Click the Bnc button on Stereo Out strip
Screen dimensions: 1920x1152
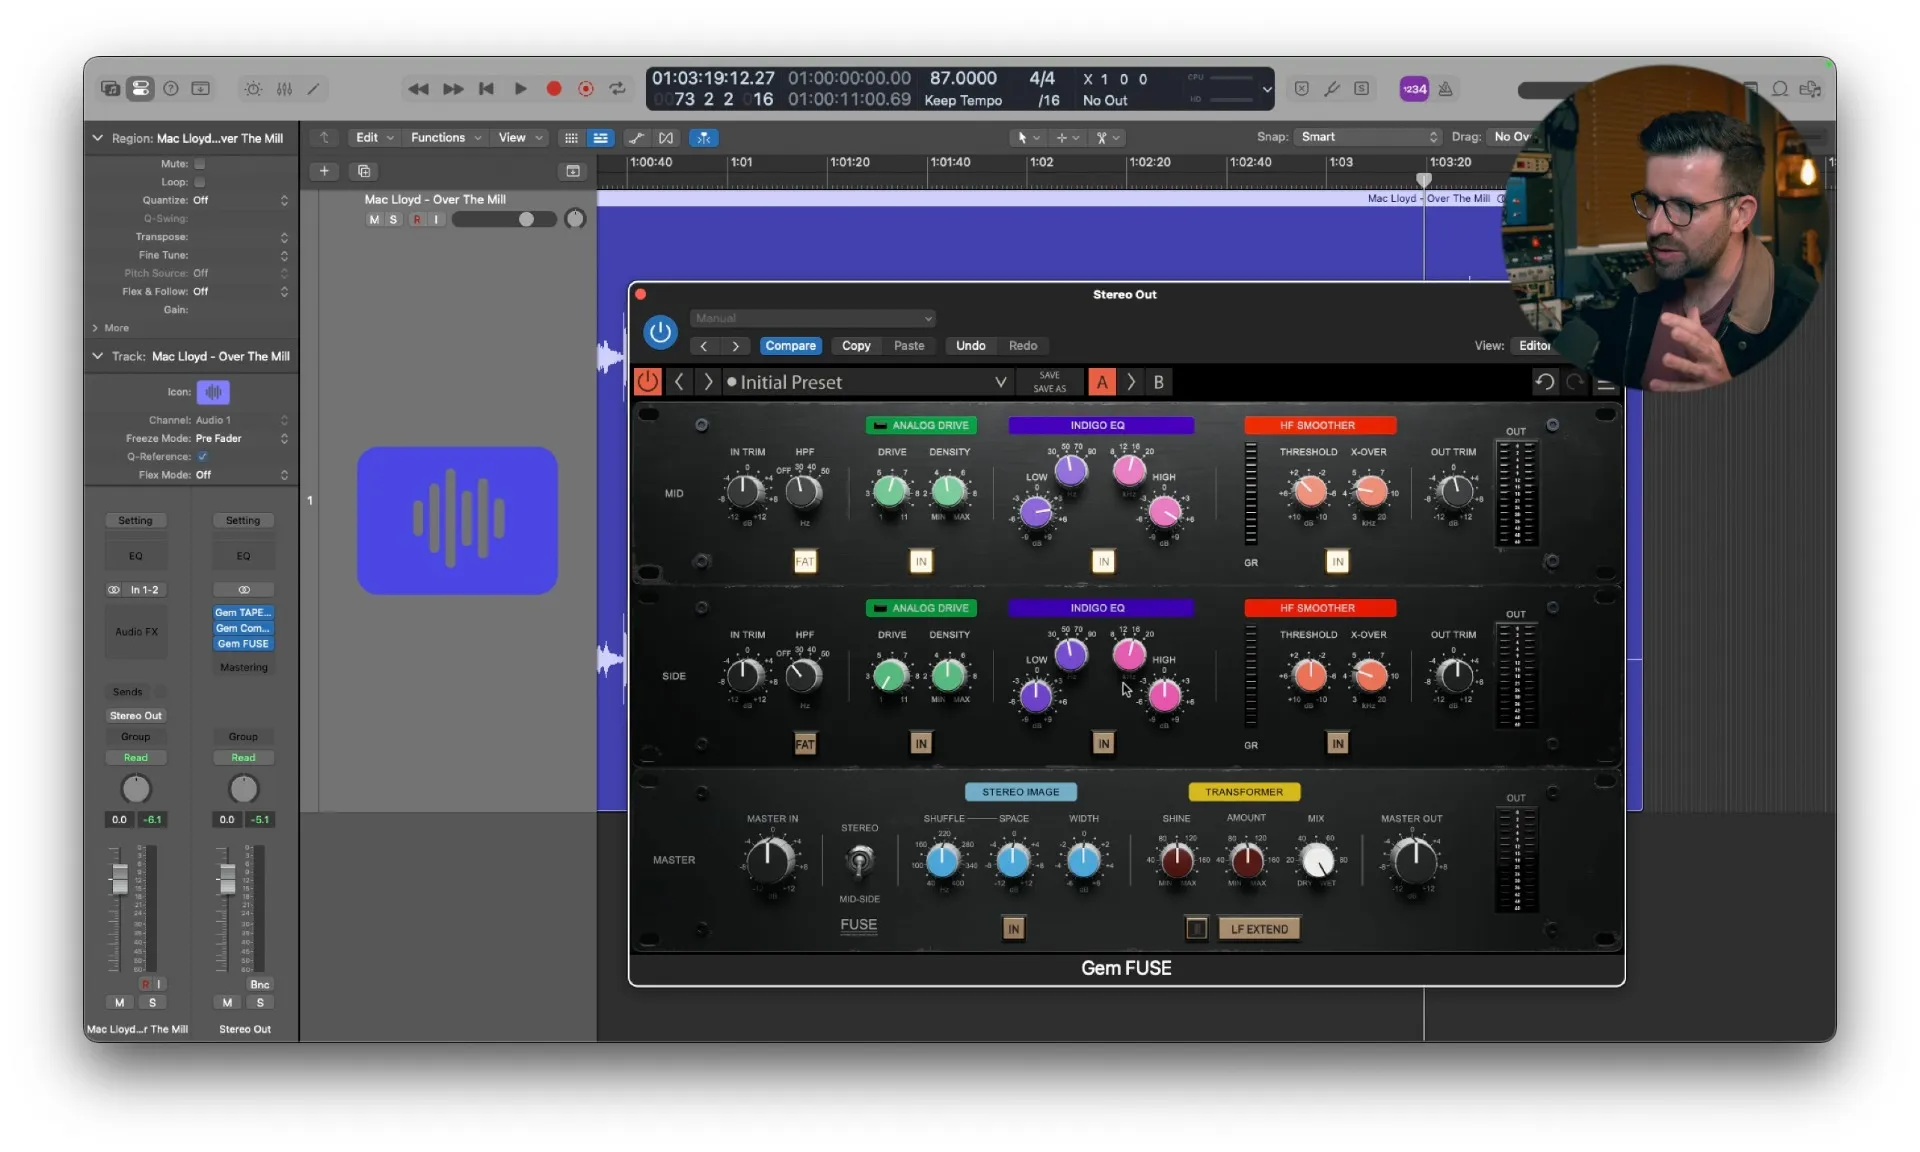pos(260,985)
